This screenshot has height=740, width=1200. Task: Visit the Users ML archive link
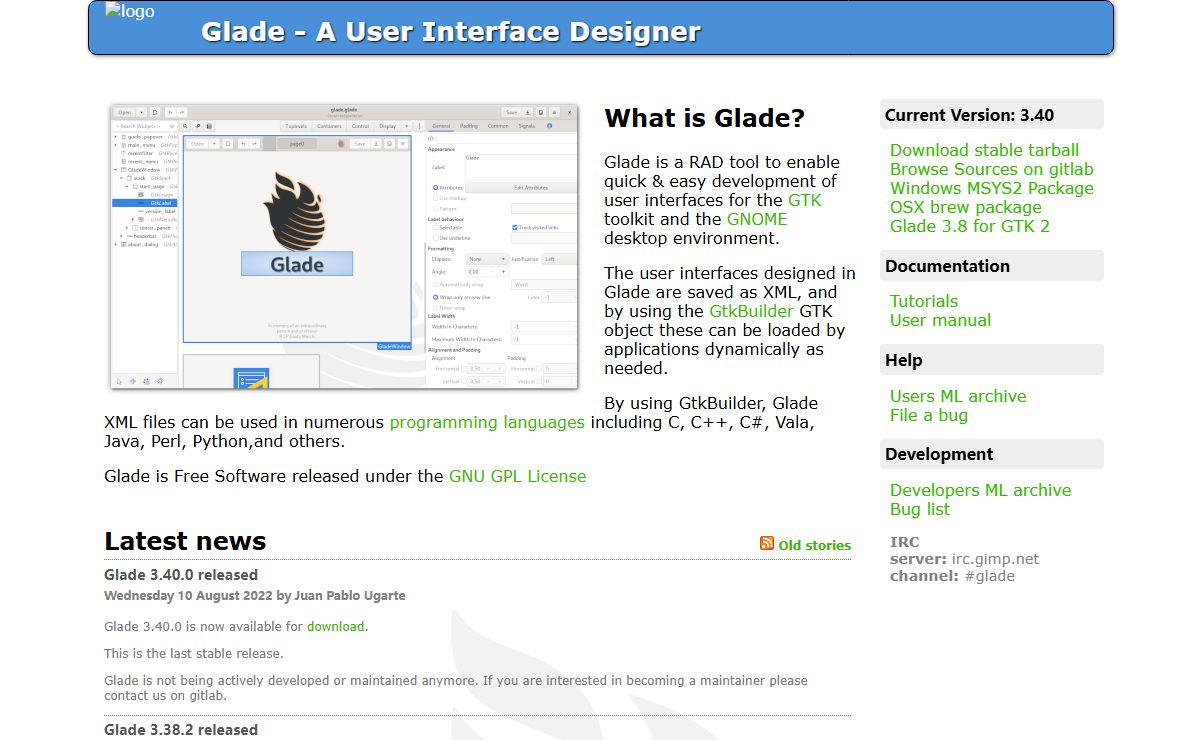pyautogui.click(x=958, y=396)
